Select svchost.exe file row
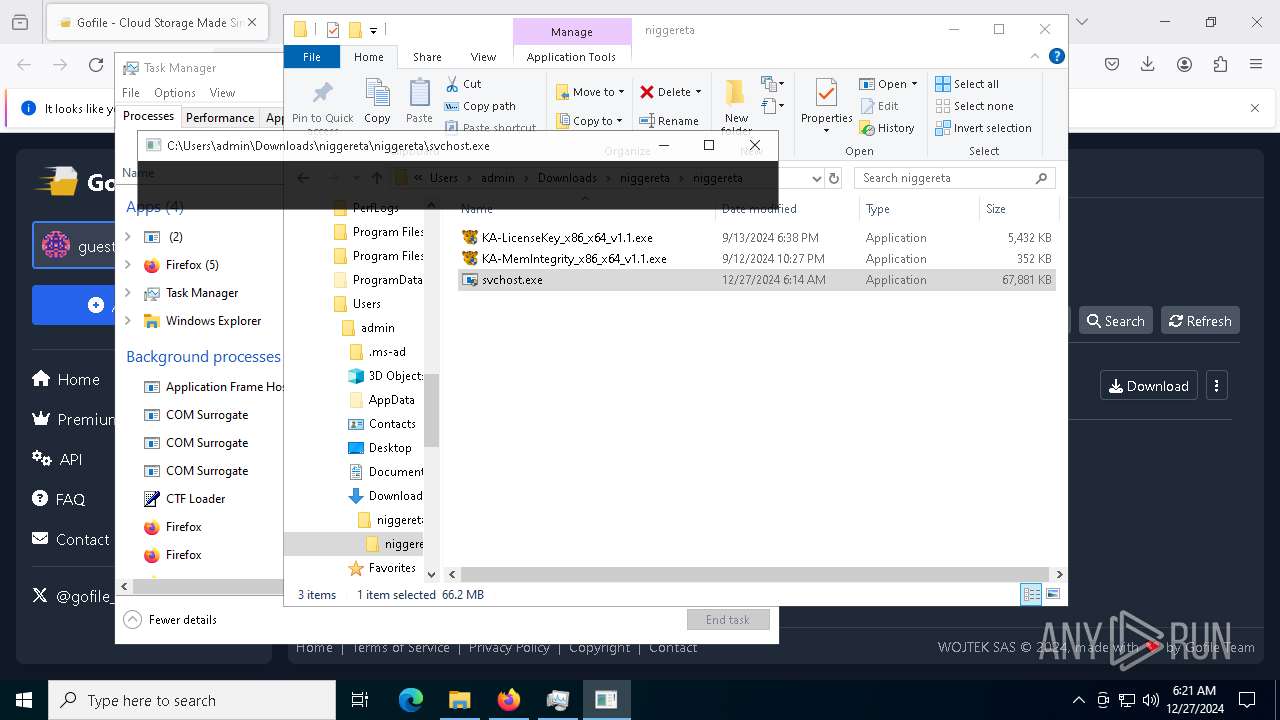1280x720 pixels. tap(756, 280)
